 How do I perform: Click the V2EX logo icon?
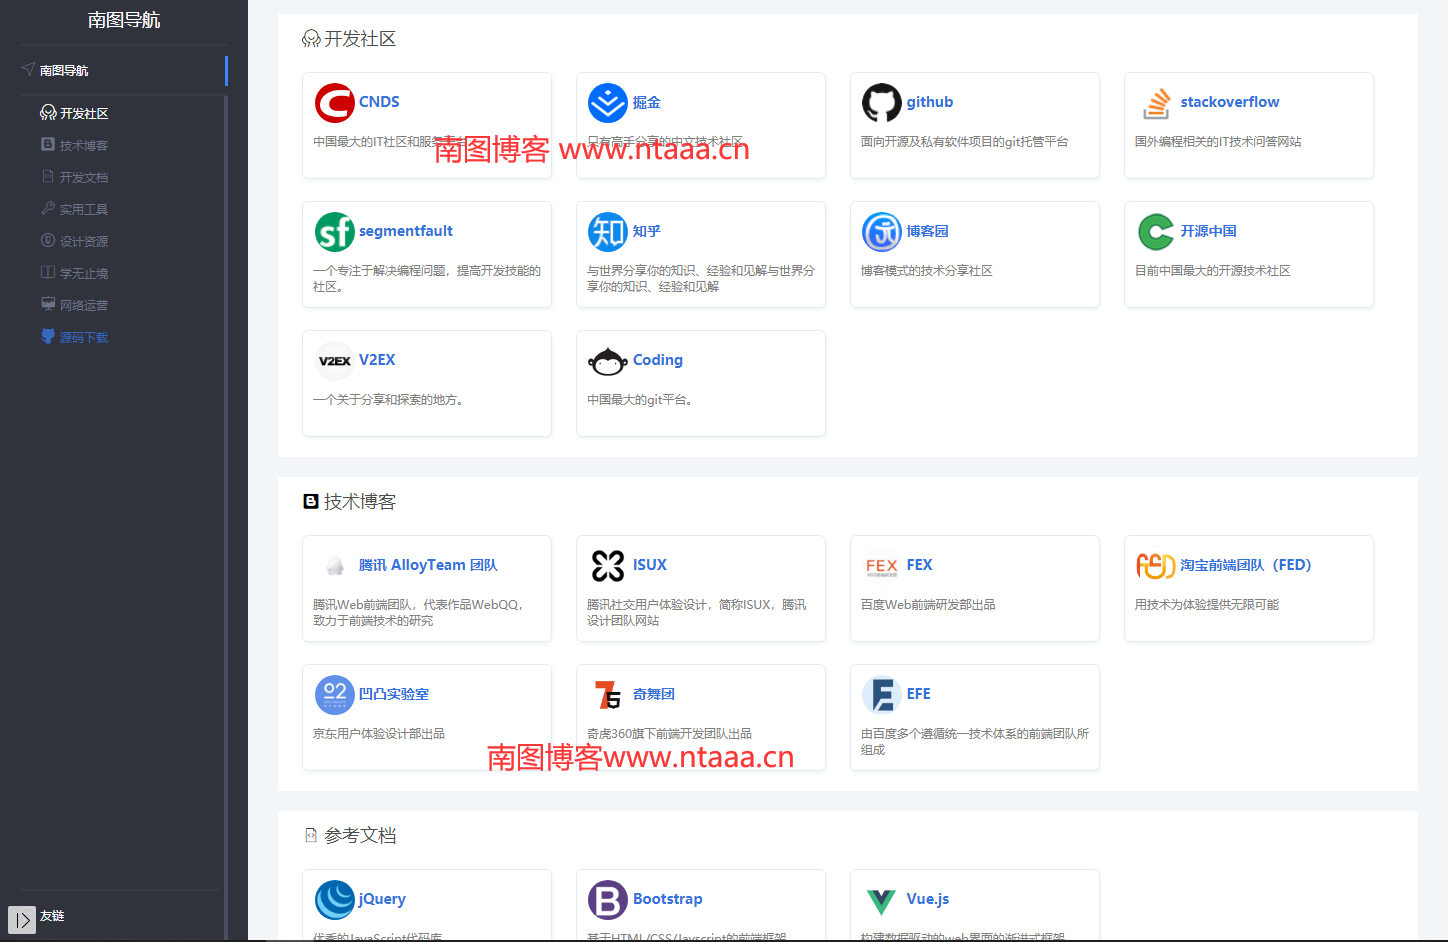click(x=335, y=360)
